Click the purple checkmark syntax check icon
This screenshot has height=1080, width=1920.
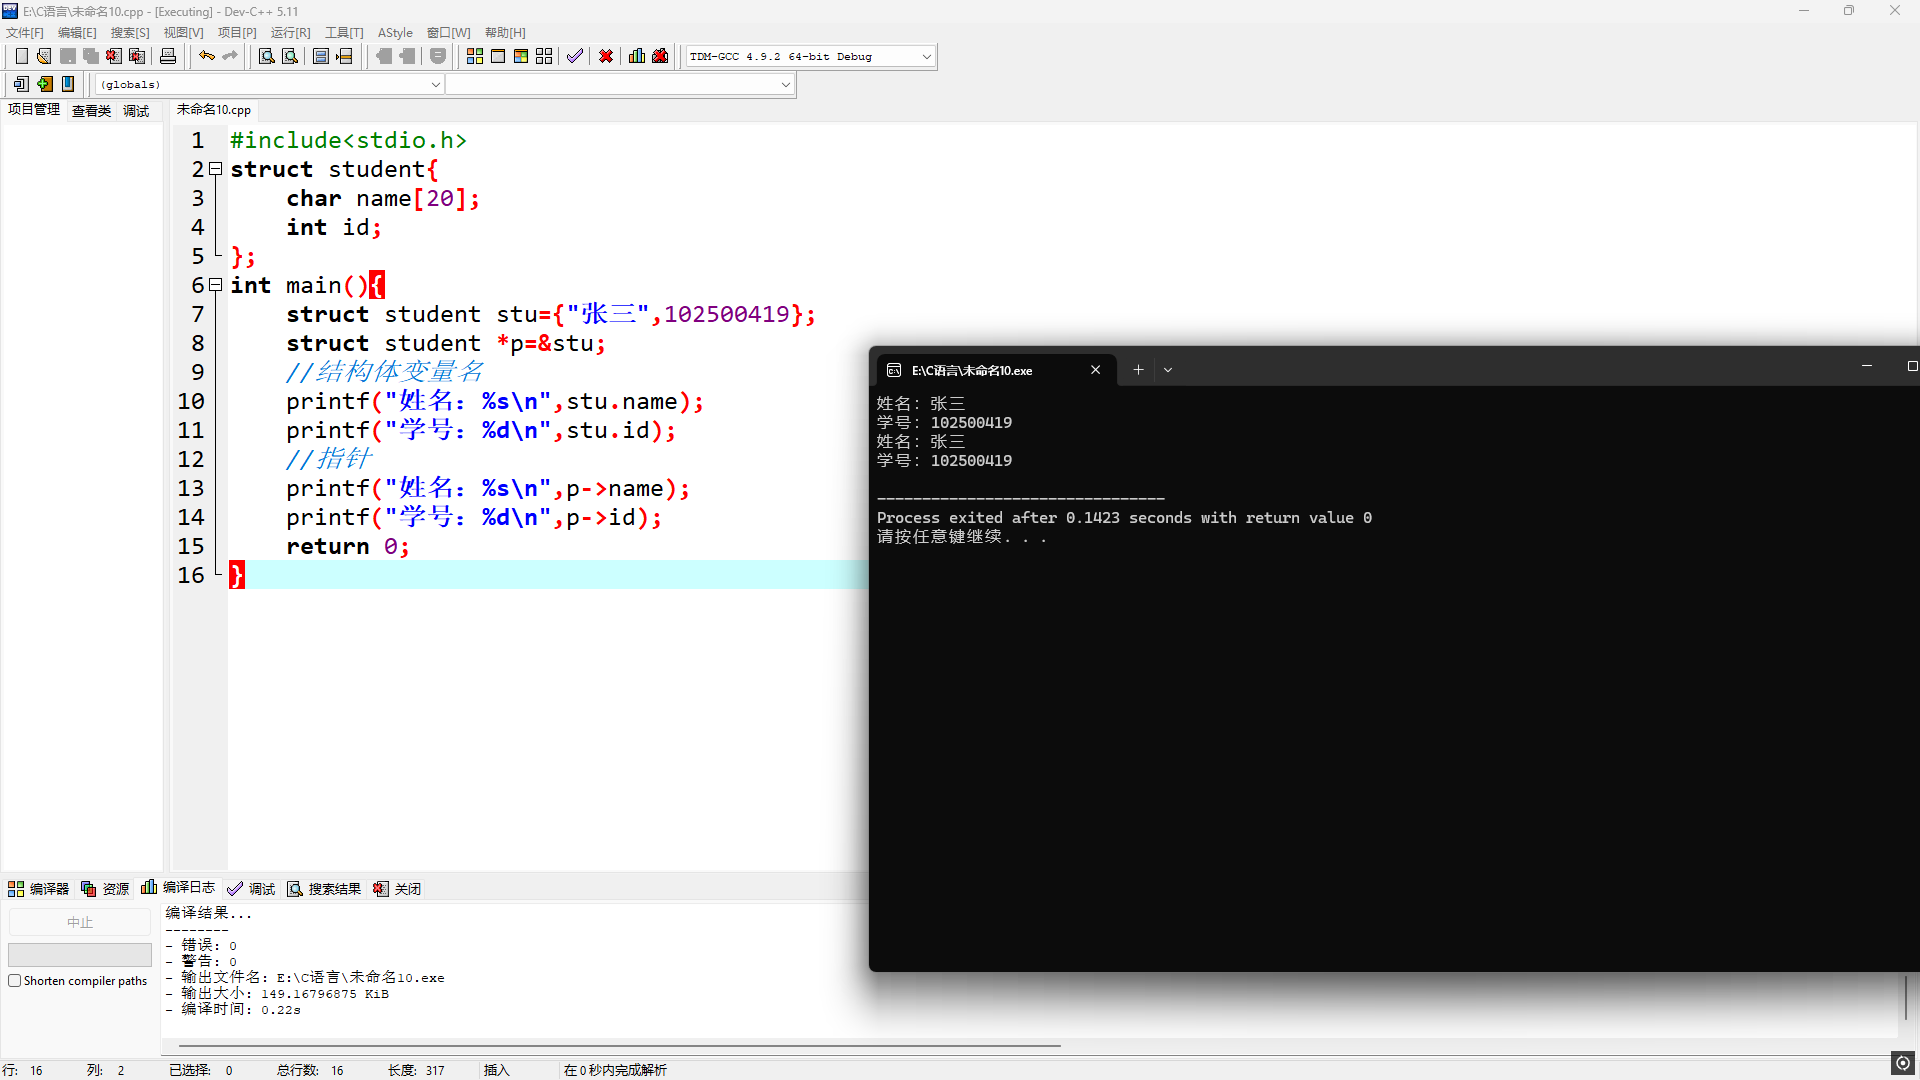(x=575, y=57)
